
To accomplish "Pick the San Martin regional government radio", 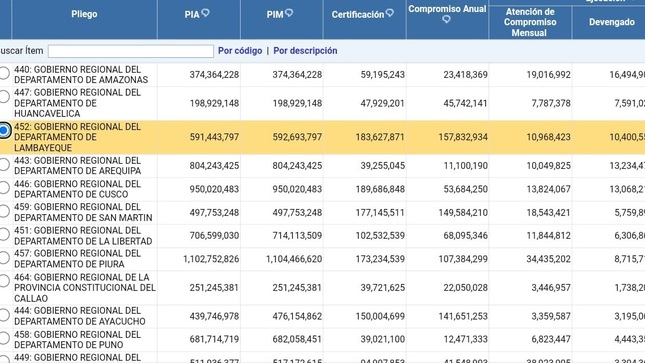I will coord(4,211).
